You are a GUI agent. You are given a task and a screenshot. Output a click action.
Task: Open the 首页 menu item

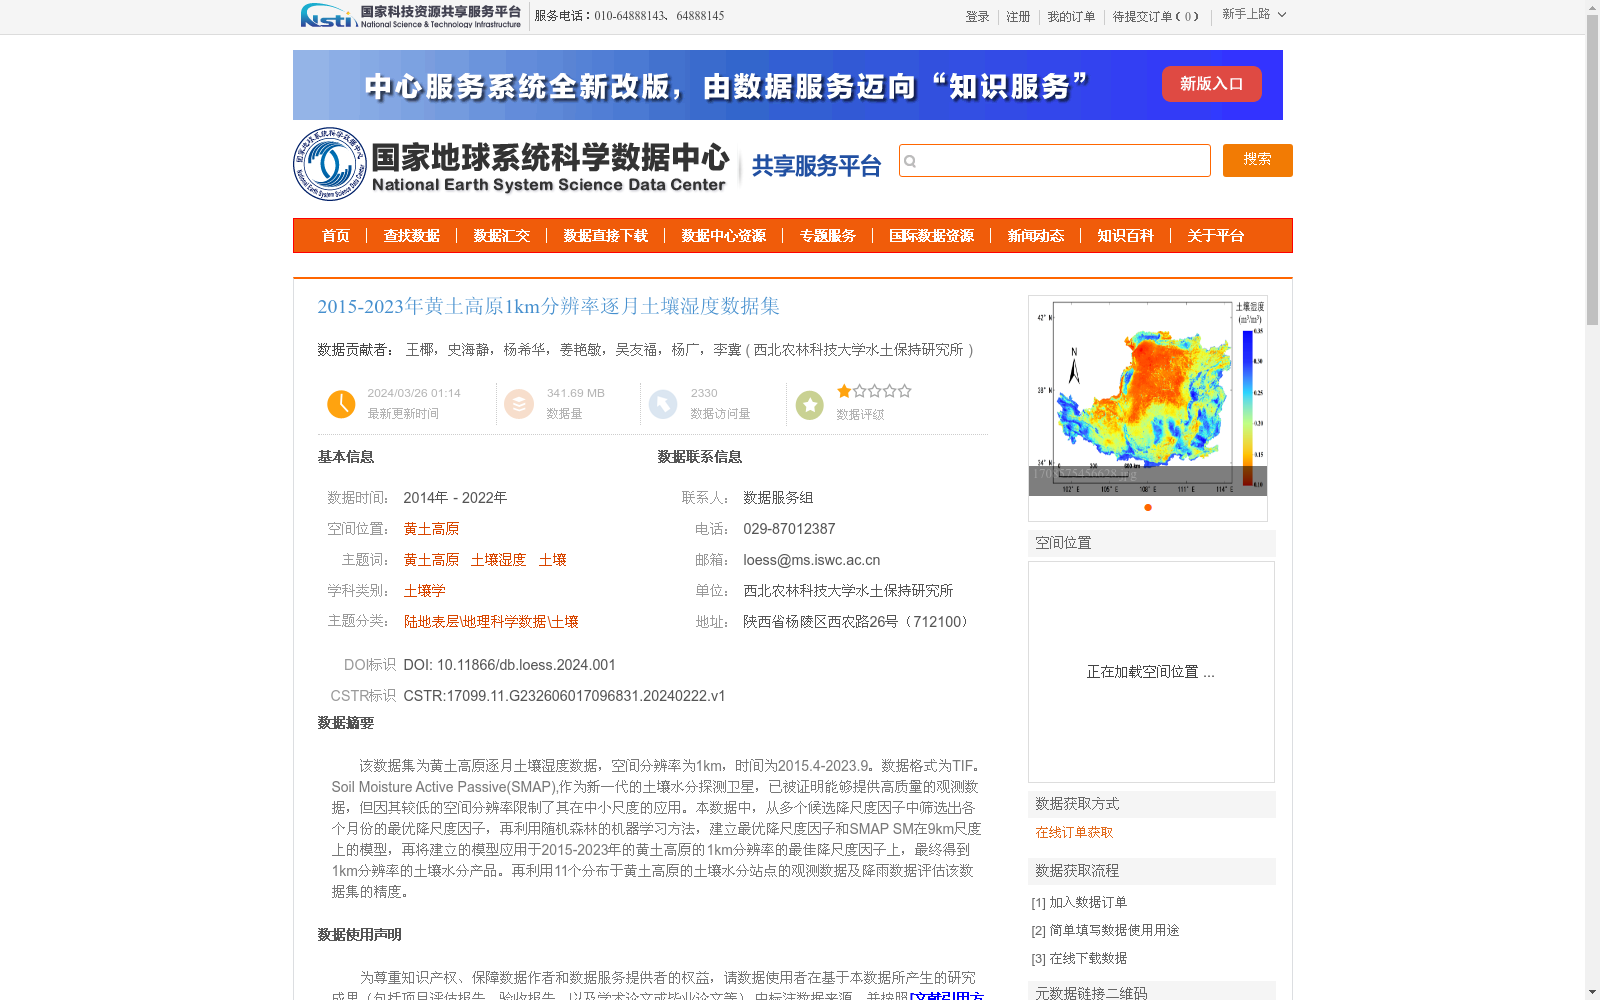336,236
